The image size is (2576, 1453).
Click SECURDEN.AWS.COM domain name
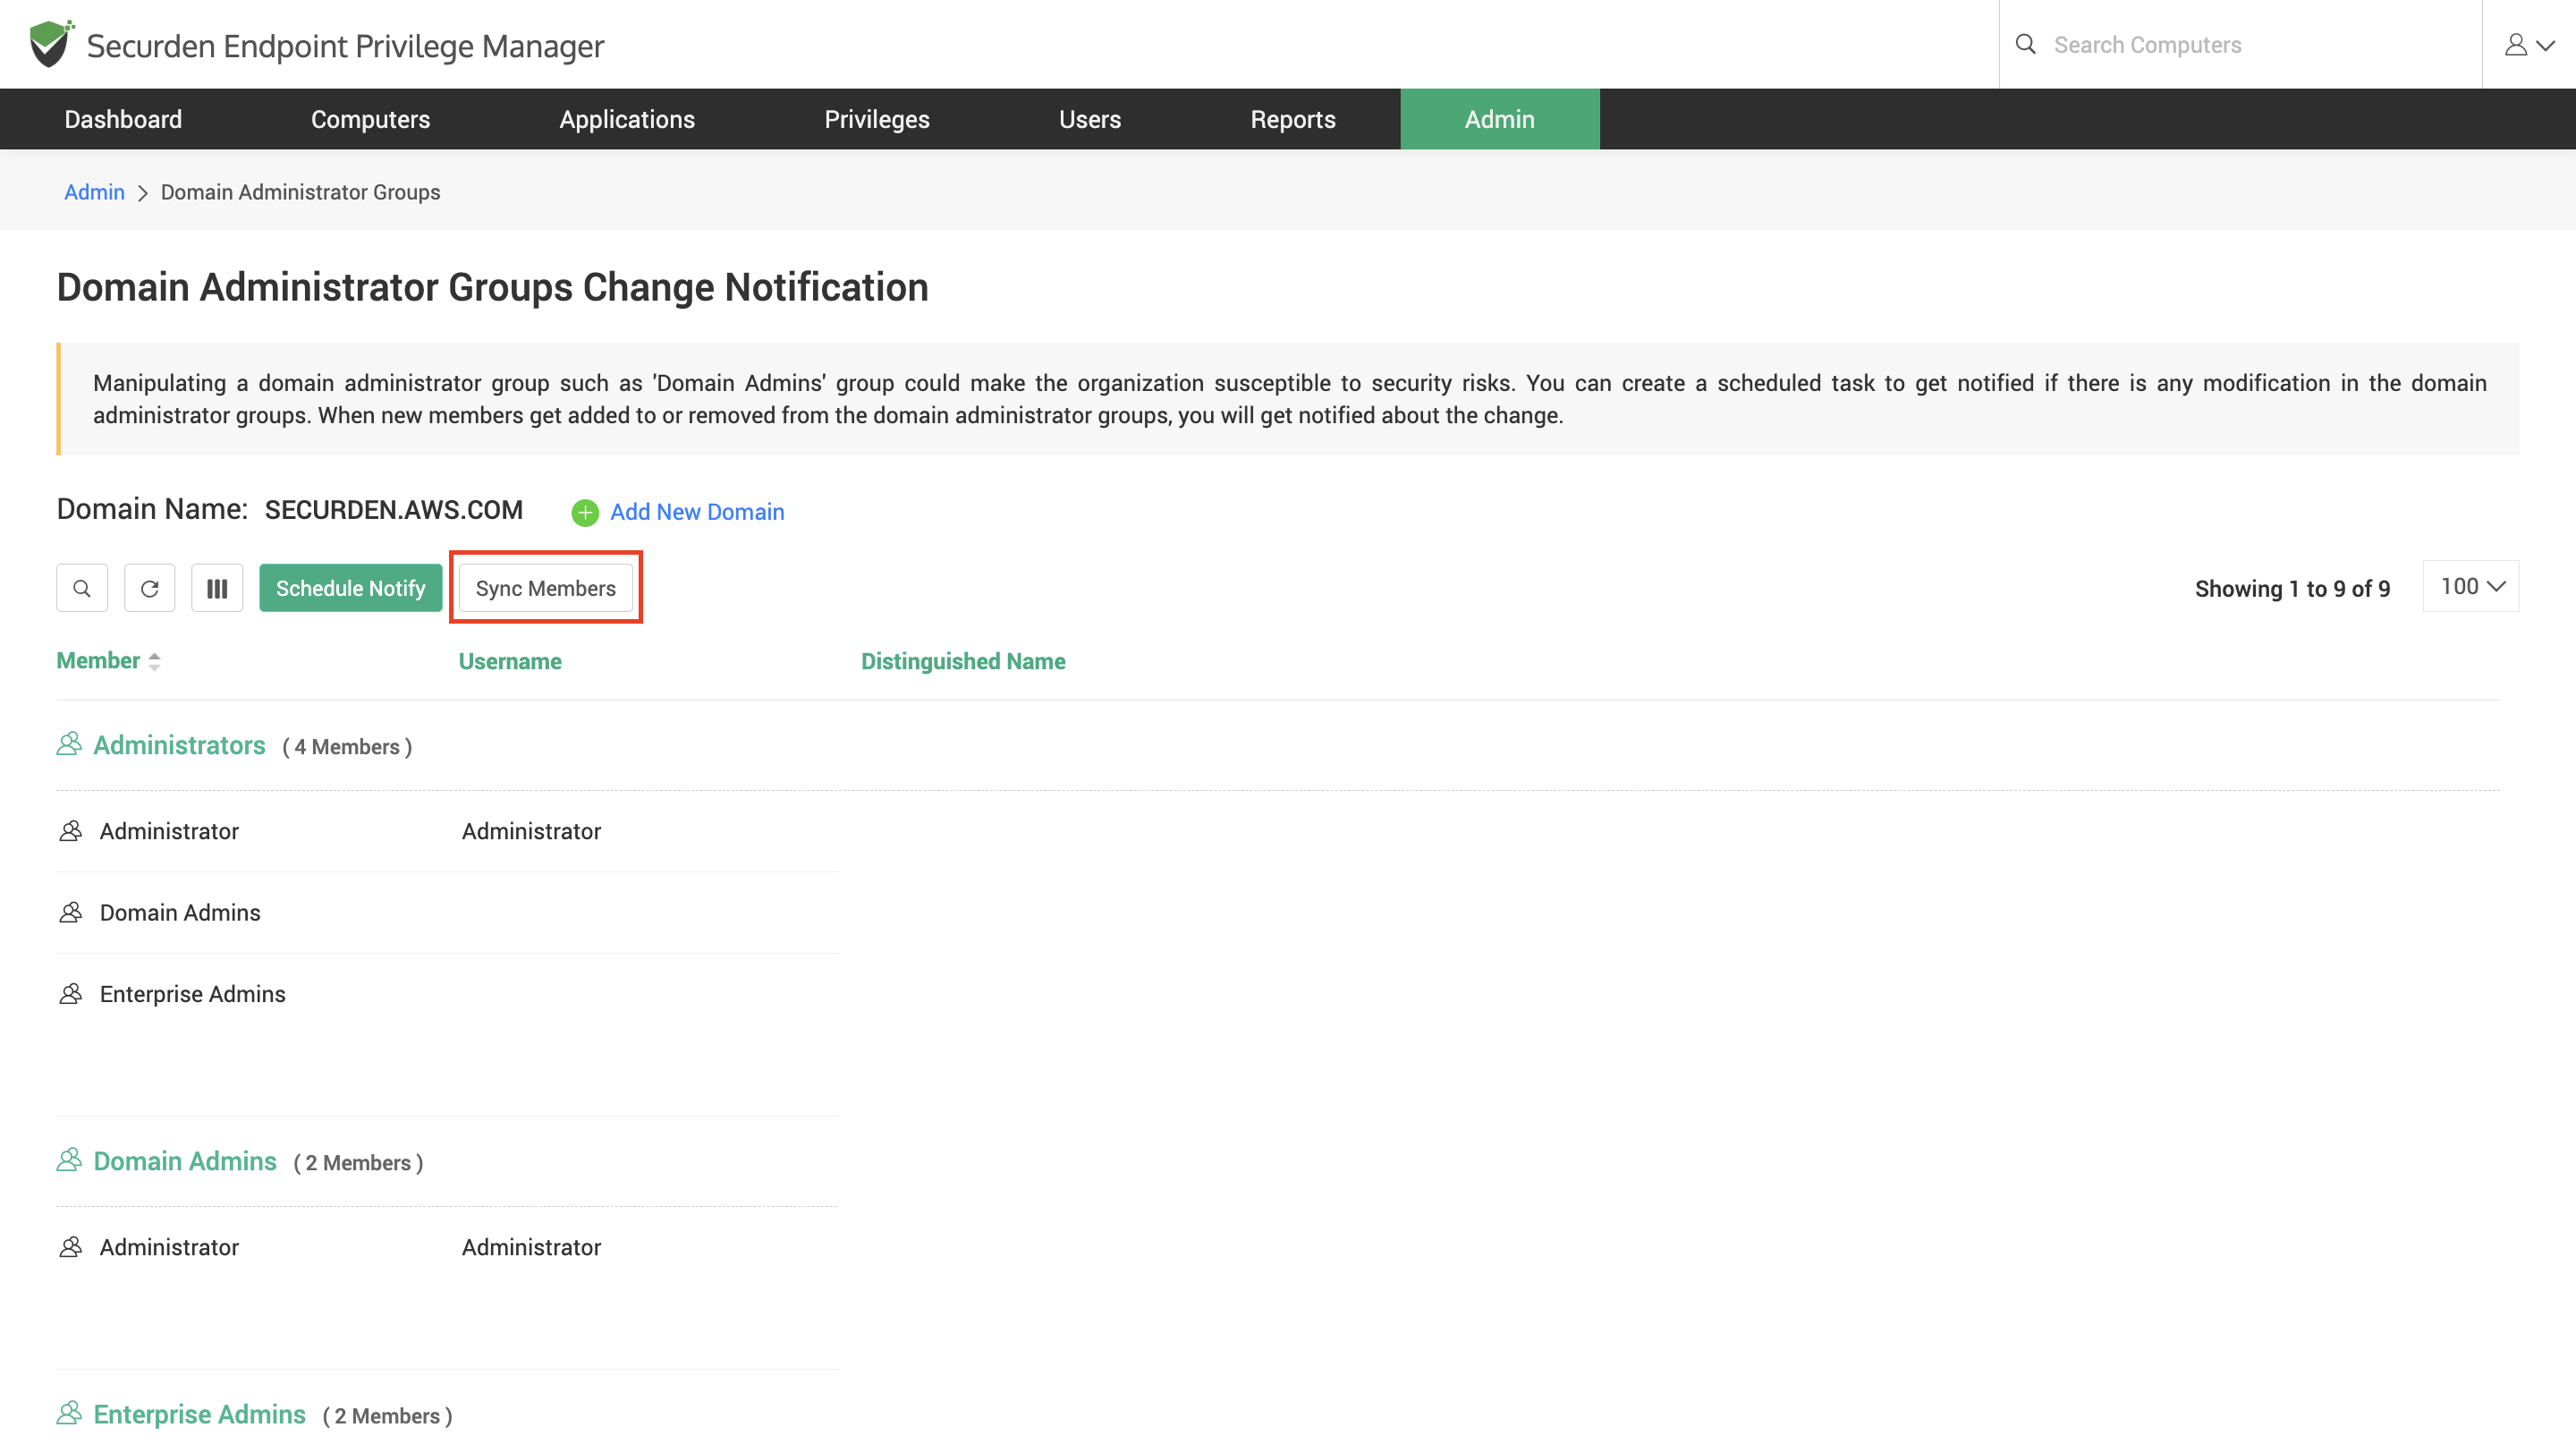click(x=394, y=510)
